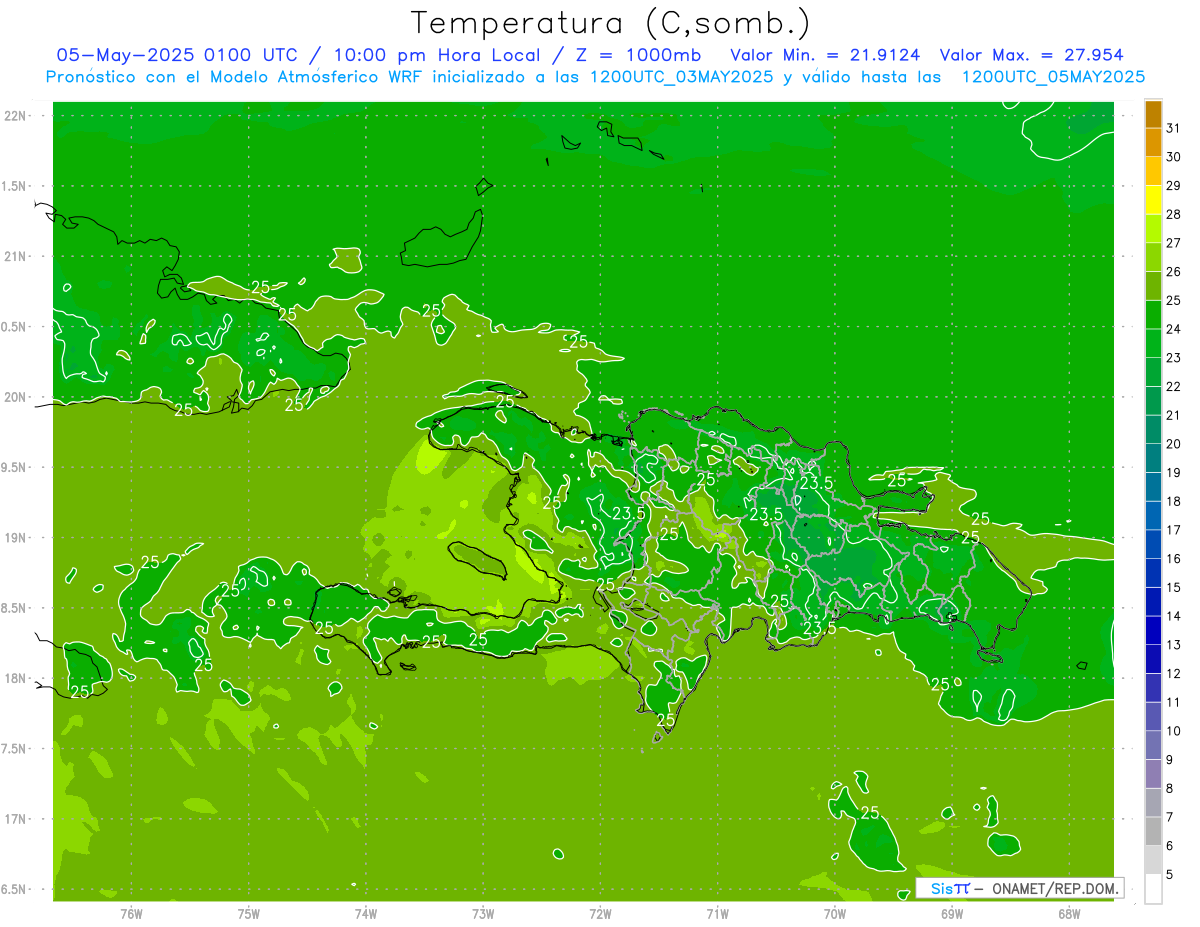Click the 'Temperatura (C,somb.)' chart title
Viewport: 1200px width, 927px height.
click(x=611, y=23)
